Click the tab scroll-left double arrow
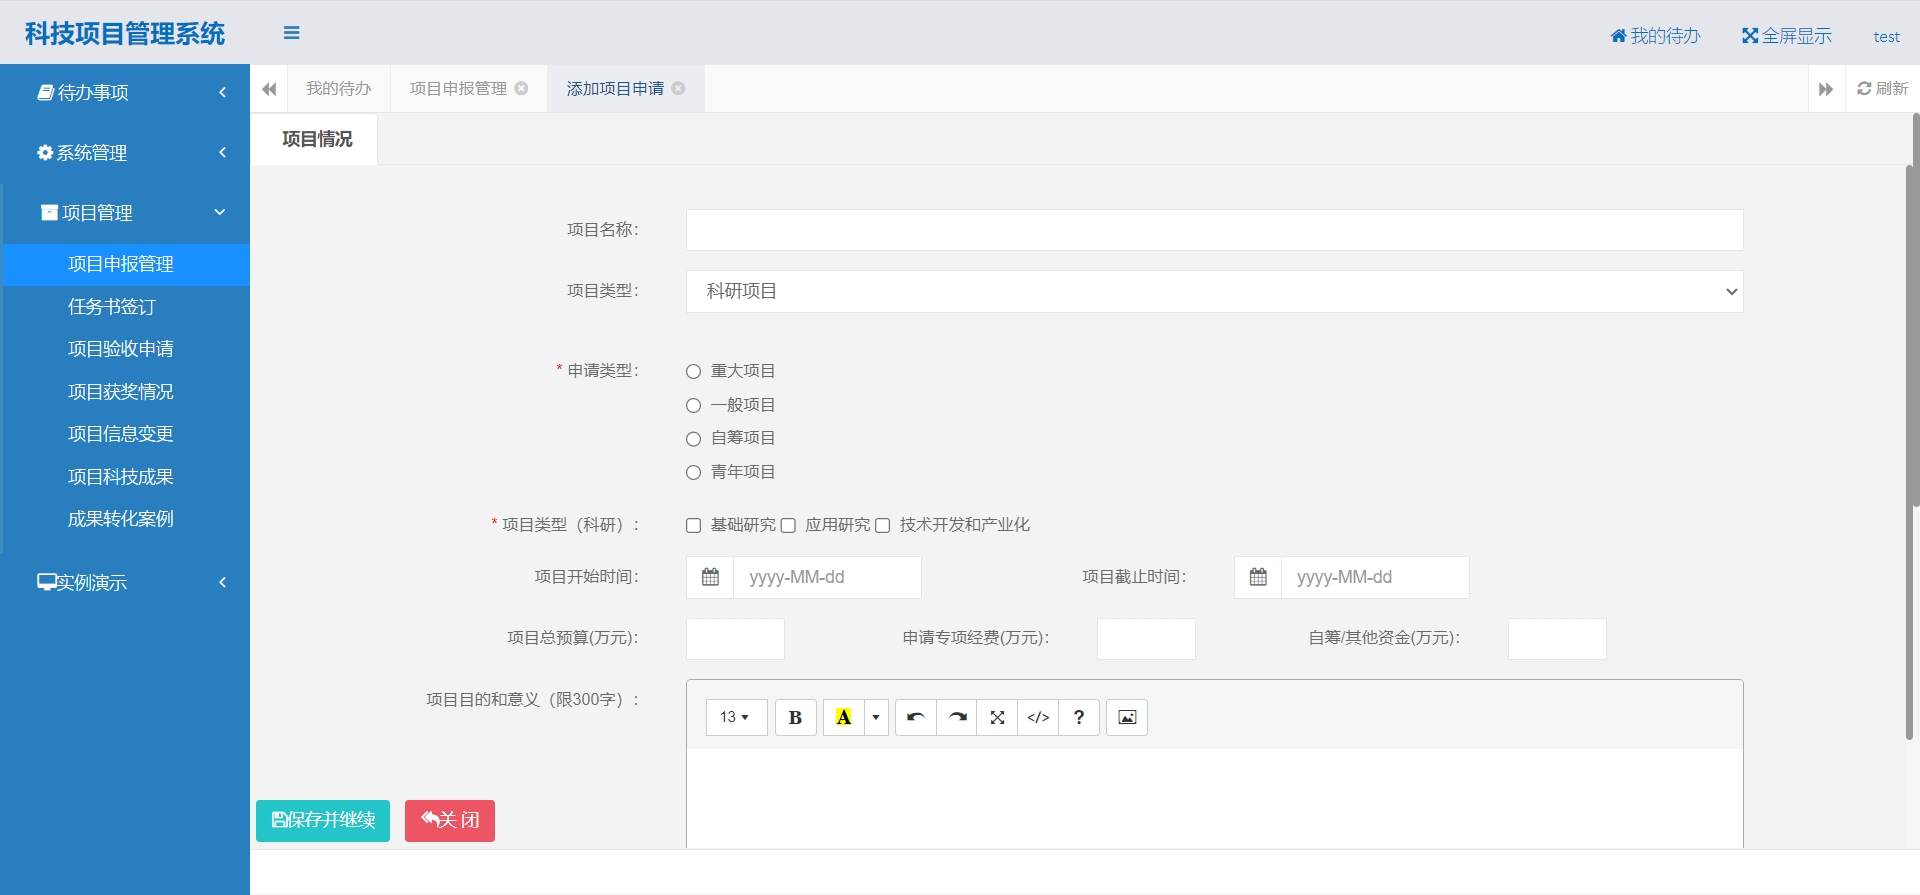1920x895 pixels. pos(269,89)
